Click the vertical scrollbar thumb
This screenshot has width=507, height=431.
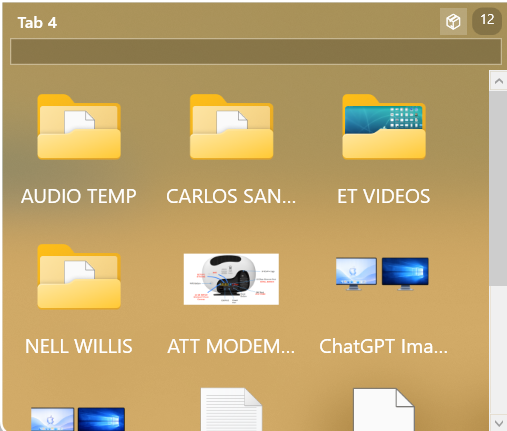pyautogui.click(x=499, y=188)
